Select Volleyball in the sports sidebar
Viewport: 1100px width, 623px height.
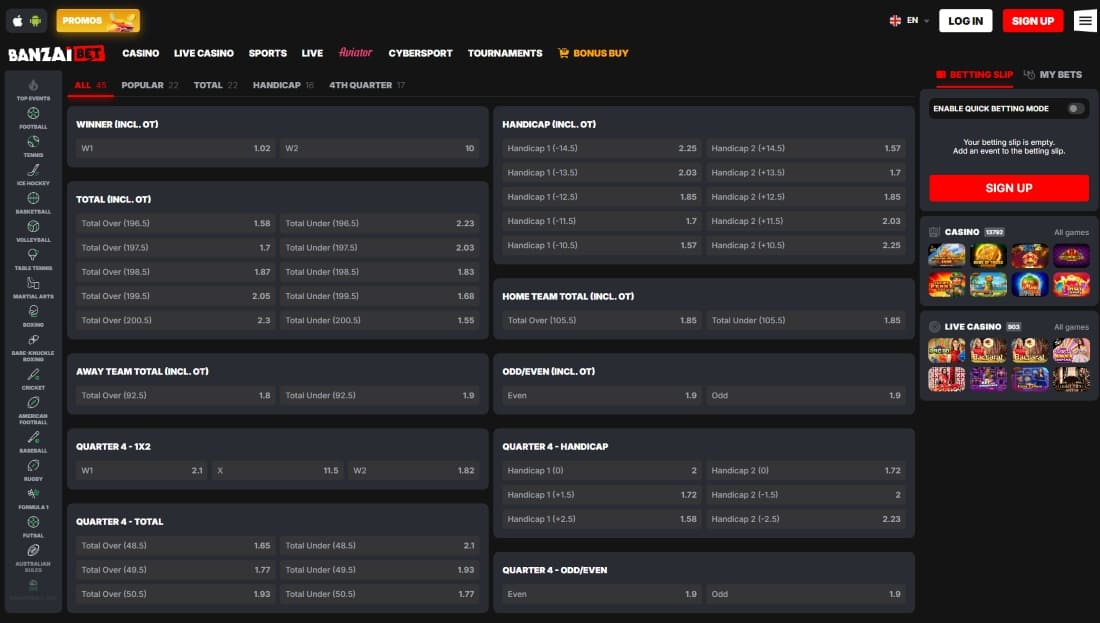point(33,231)
